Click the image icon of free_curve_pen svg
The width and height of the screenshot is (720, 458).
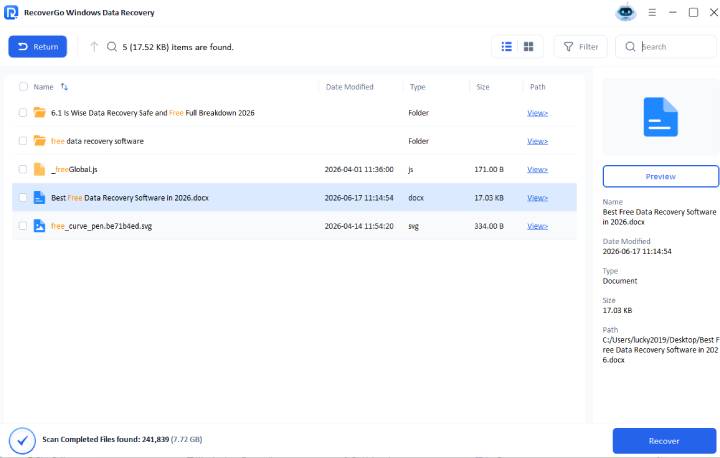click(x=39, y=226)
